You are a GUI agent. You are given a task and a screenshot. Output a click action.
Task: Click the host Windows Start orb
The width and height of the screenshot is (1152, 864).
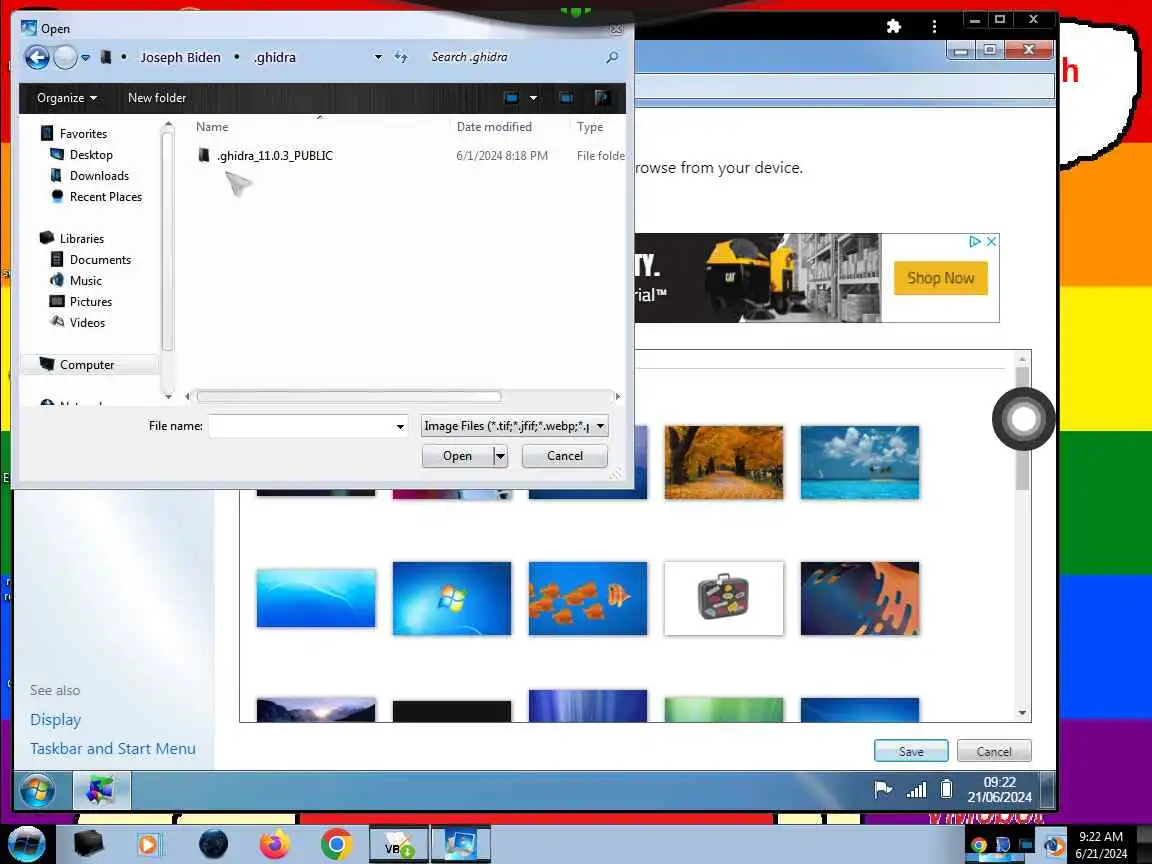(x=26, y=844)
